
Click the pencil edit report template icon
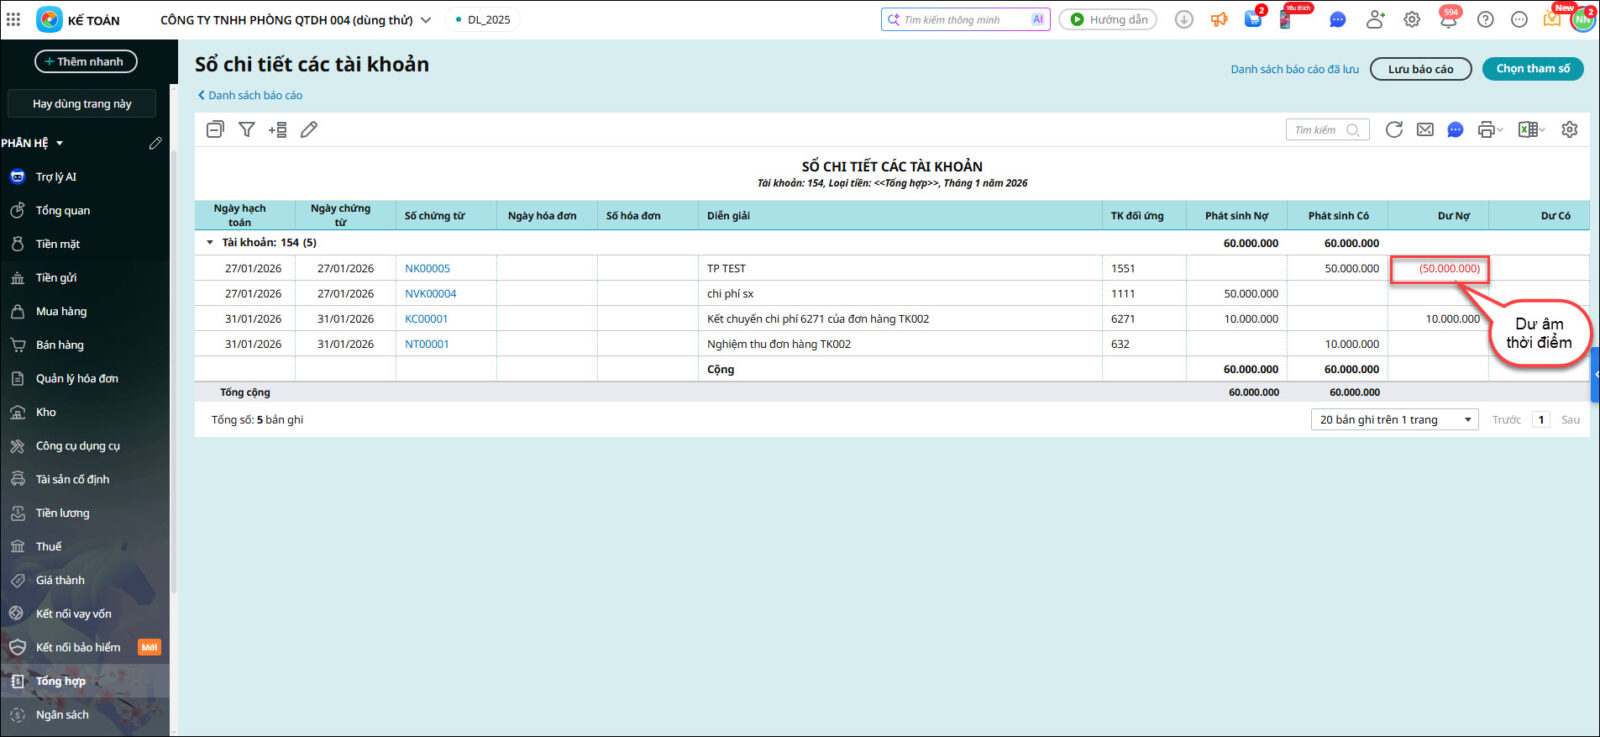pos(309,129)
